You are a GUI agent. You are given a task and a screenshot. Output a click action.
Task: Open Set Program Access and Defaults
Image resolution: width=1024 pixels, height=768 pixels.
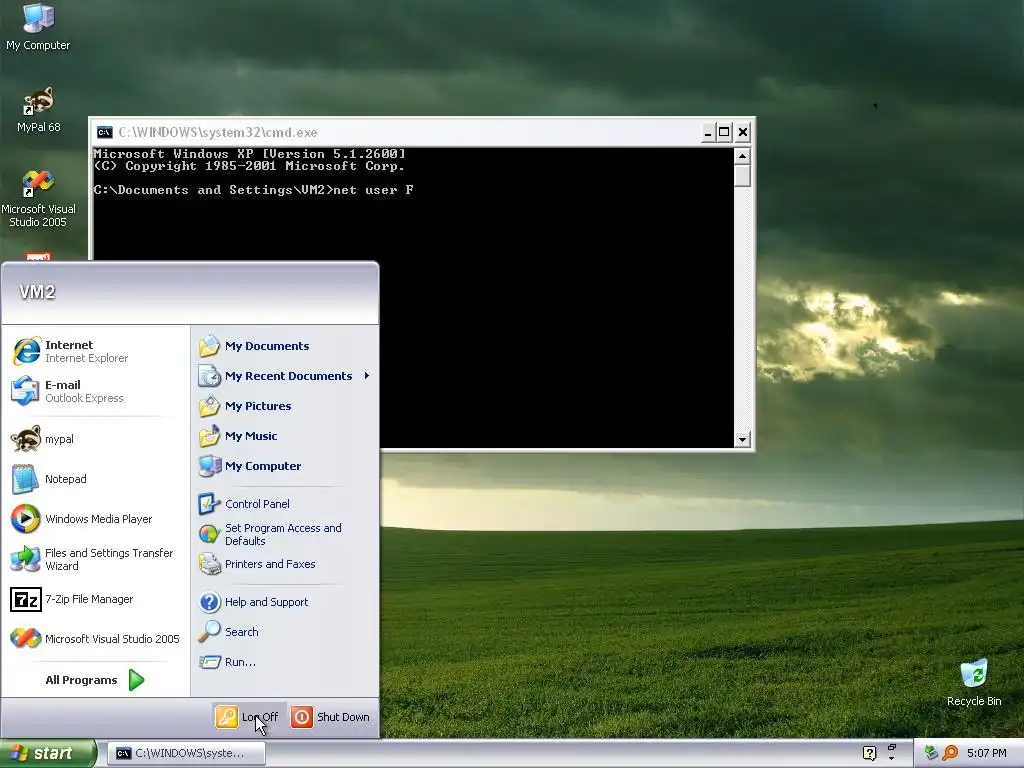(285, 534)
